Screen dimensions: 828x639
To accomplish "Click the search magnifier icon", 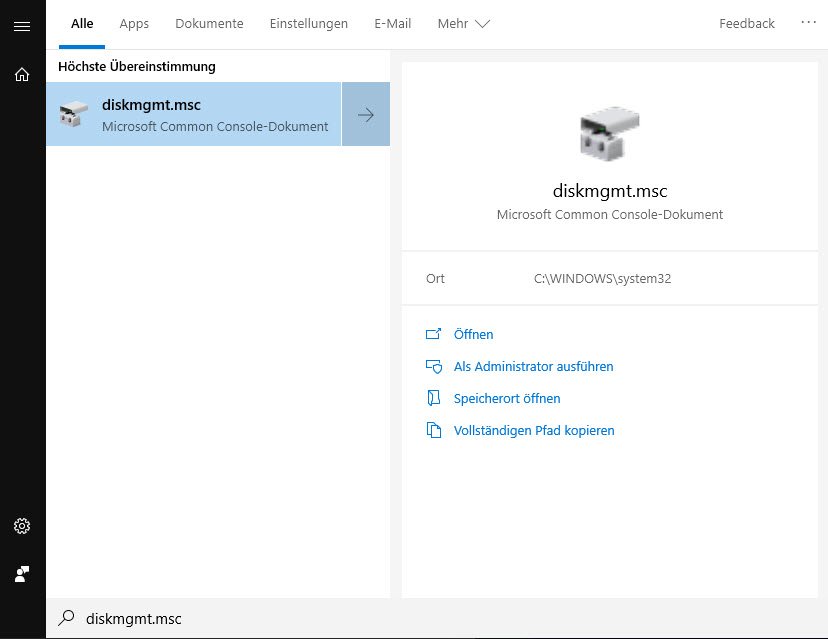I will 67,618.
